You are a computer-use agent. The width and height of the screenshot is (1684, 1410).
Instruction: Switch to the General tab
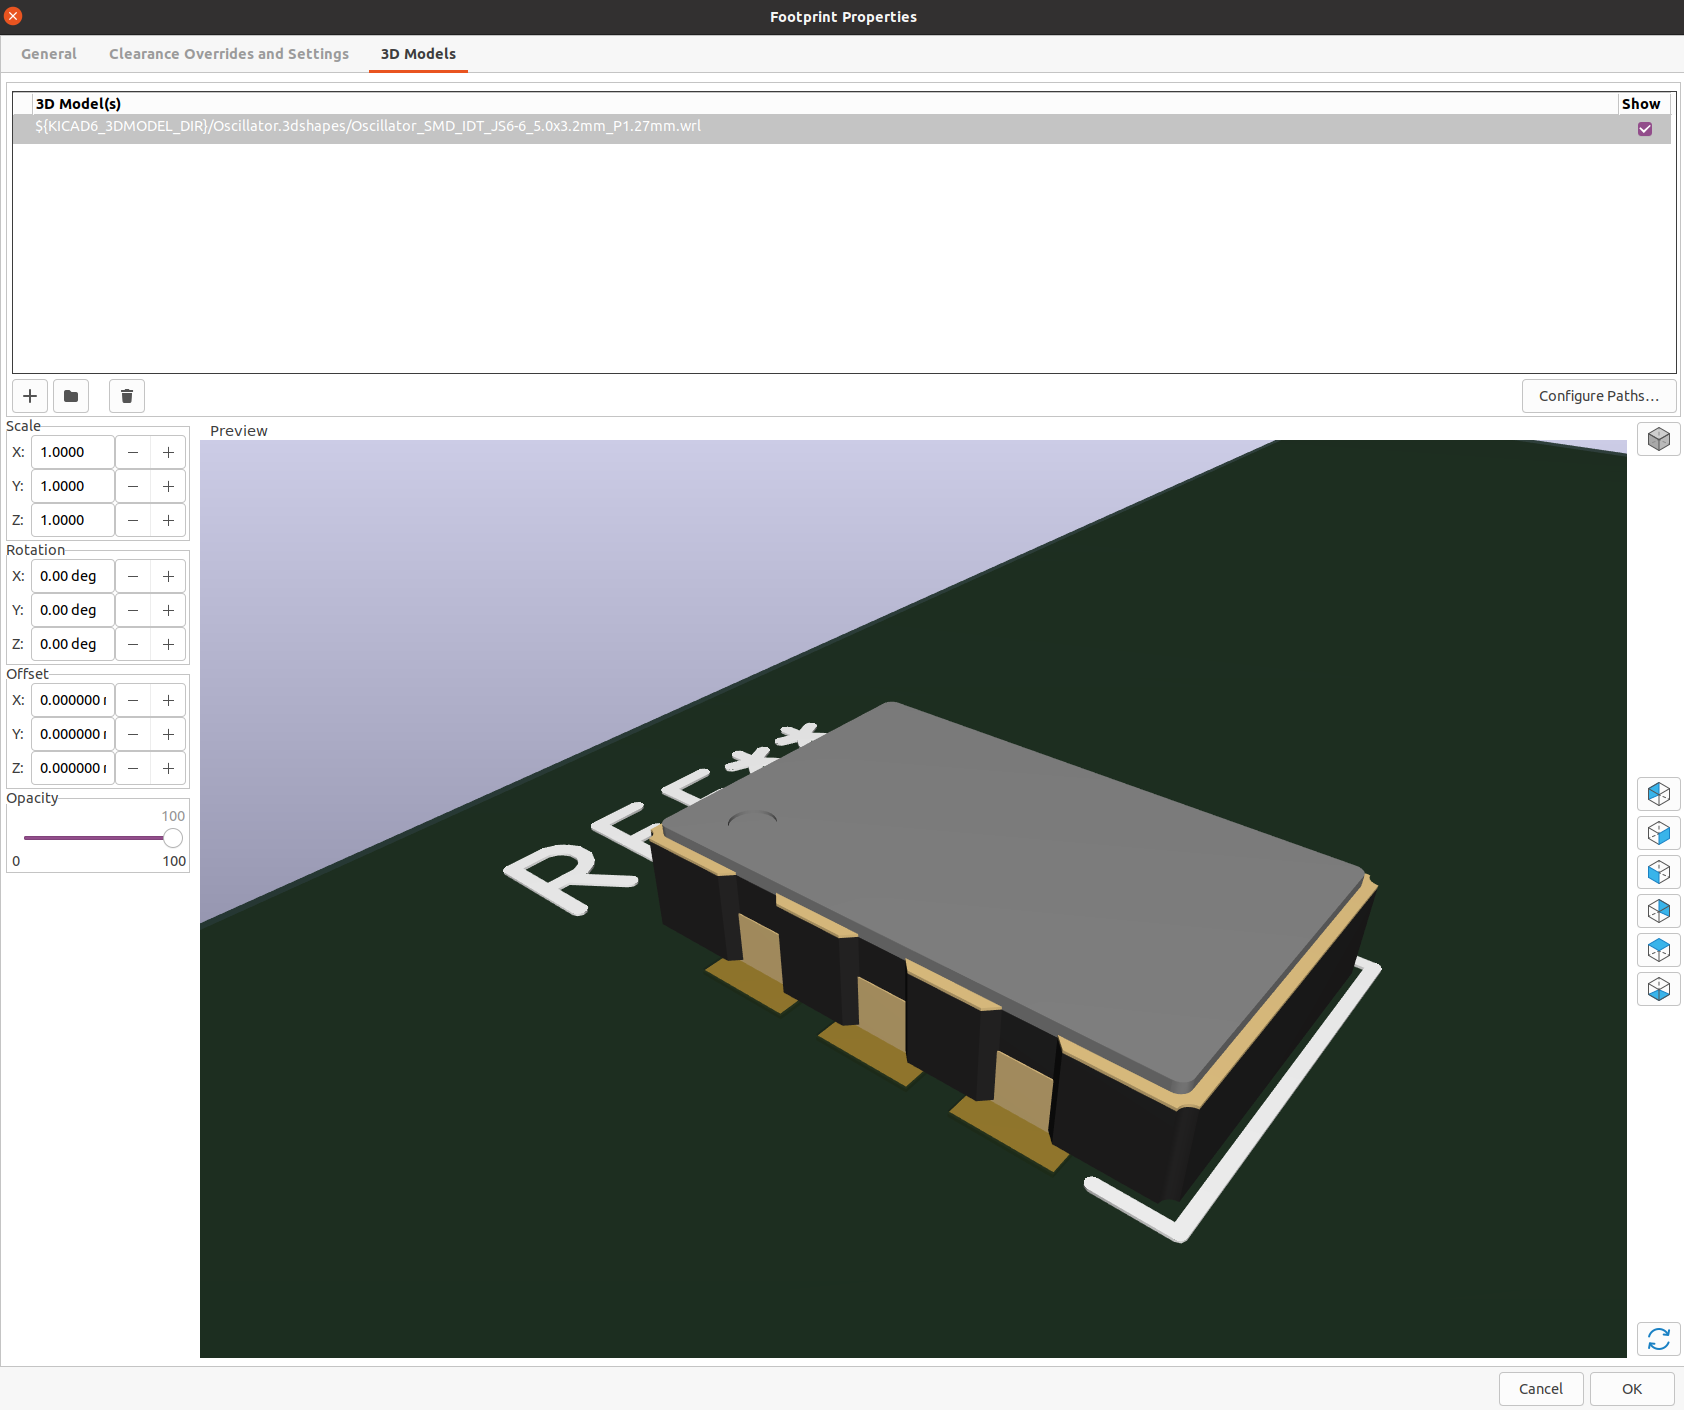[x=49, y=54]
